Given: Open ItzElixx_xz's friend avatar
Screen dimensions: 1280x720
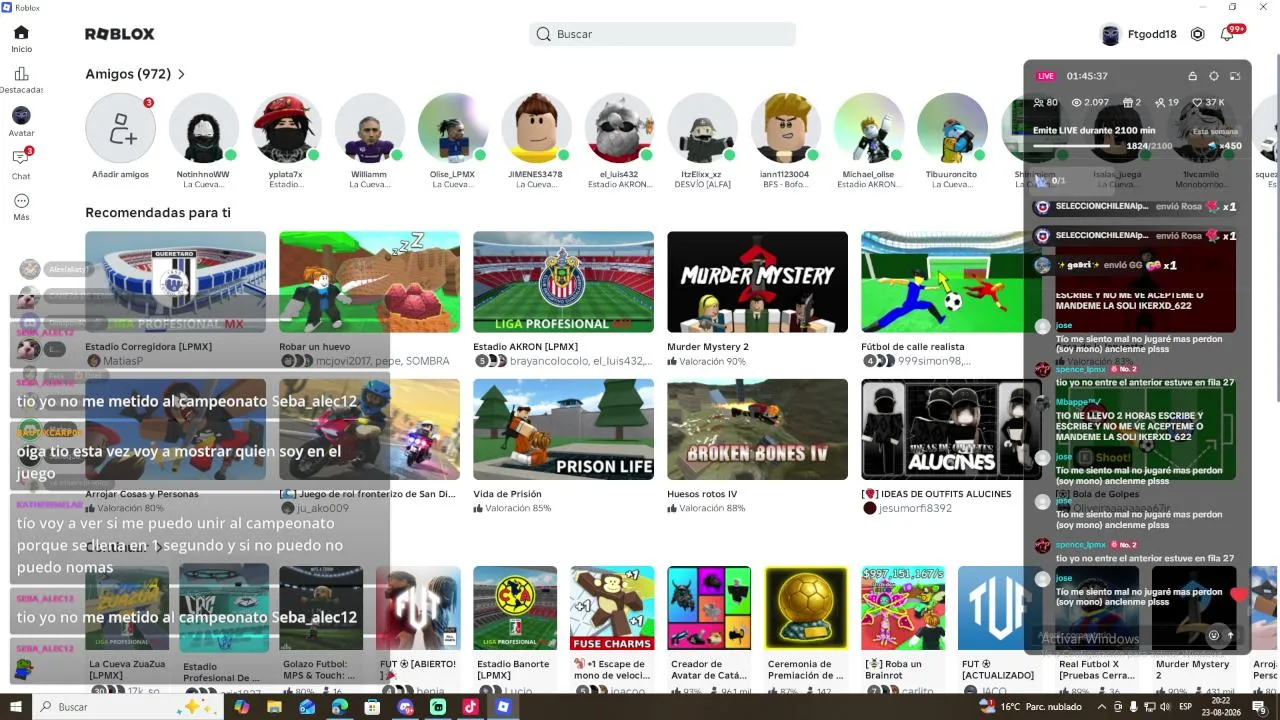Looking at the screenshot, I should coord(702,128).
